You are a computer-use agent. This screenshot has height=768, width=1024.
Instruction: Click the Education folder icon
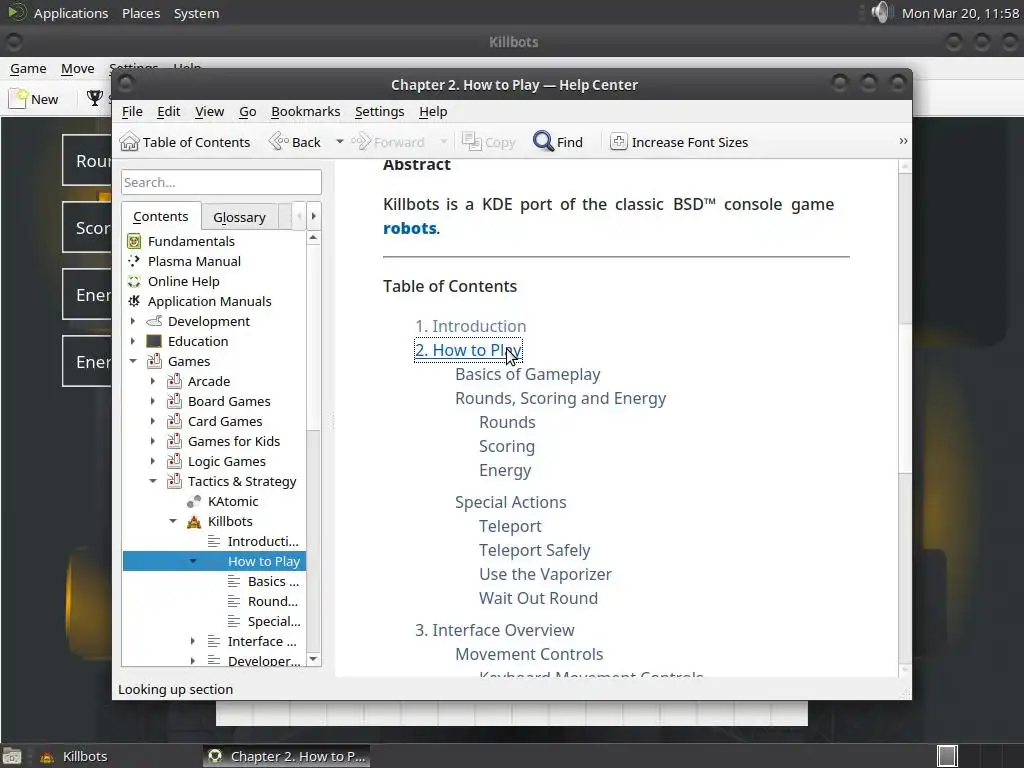pyautogui.click(x=154, y=342)
